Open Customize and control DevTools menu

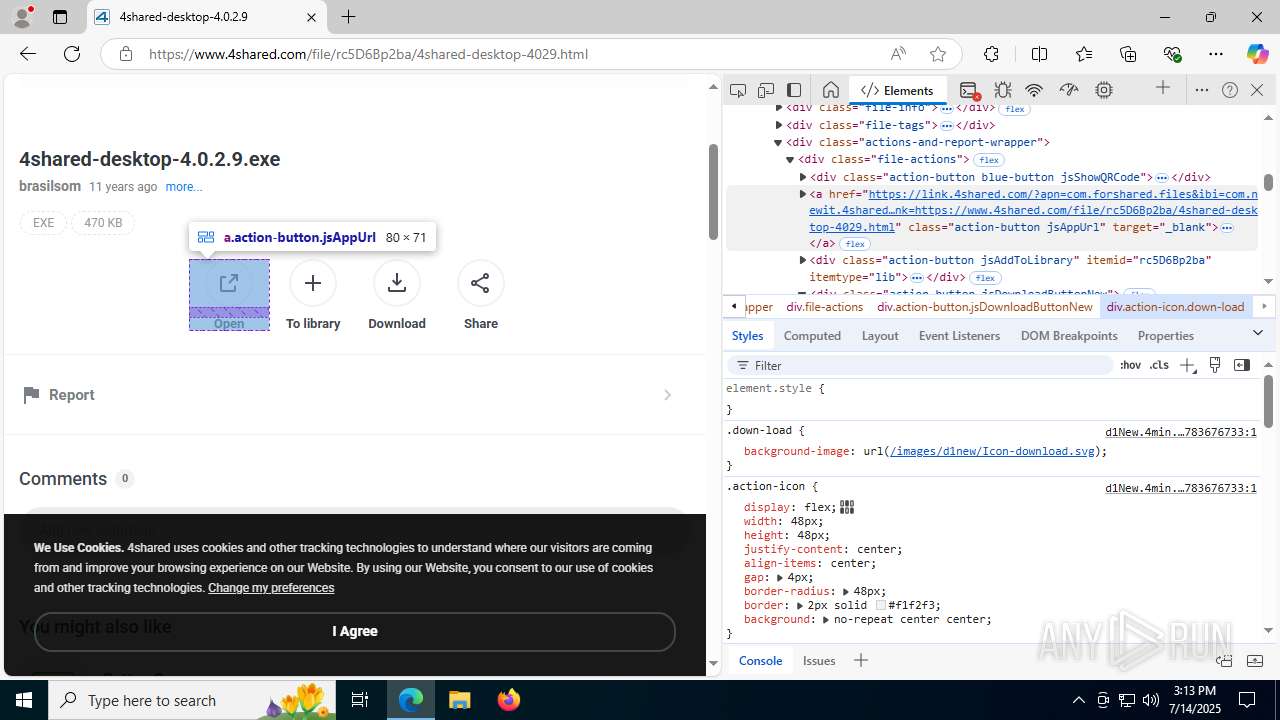[1202, 90]
